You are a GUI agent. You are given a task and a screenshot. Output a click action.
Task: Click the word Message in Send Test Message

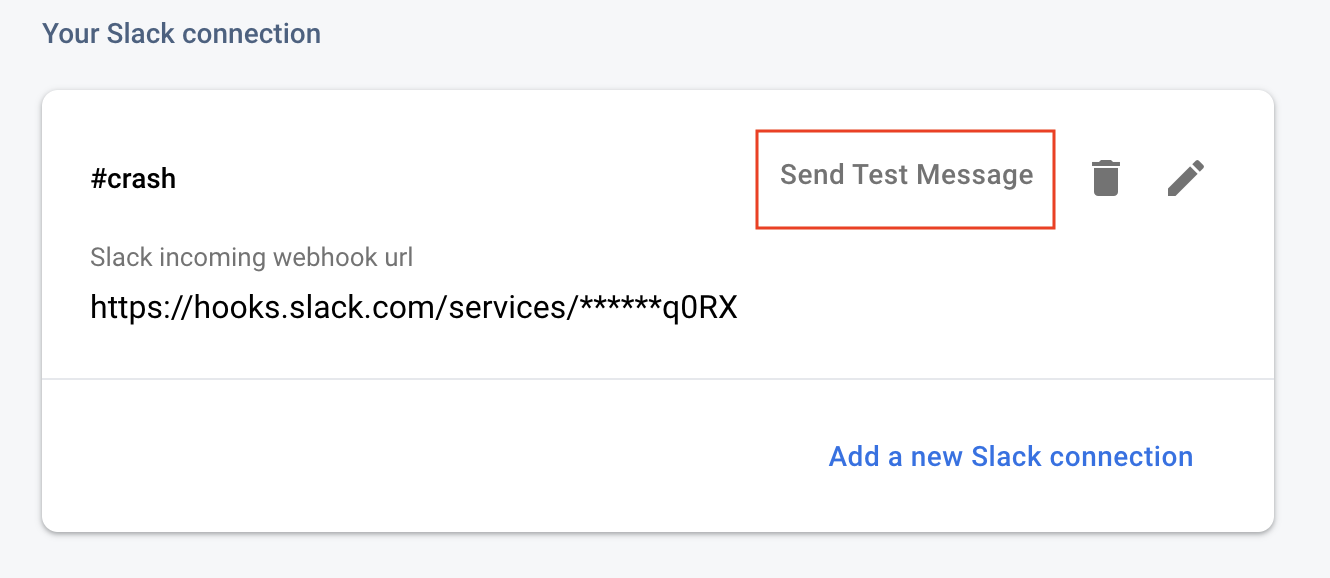(x=975, y=175)
